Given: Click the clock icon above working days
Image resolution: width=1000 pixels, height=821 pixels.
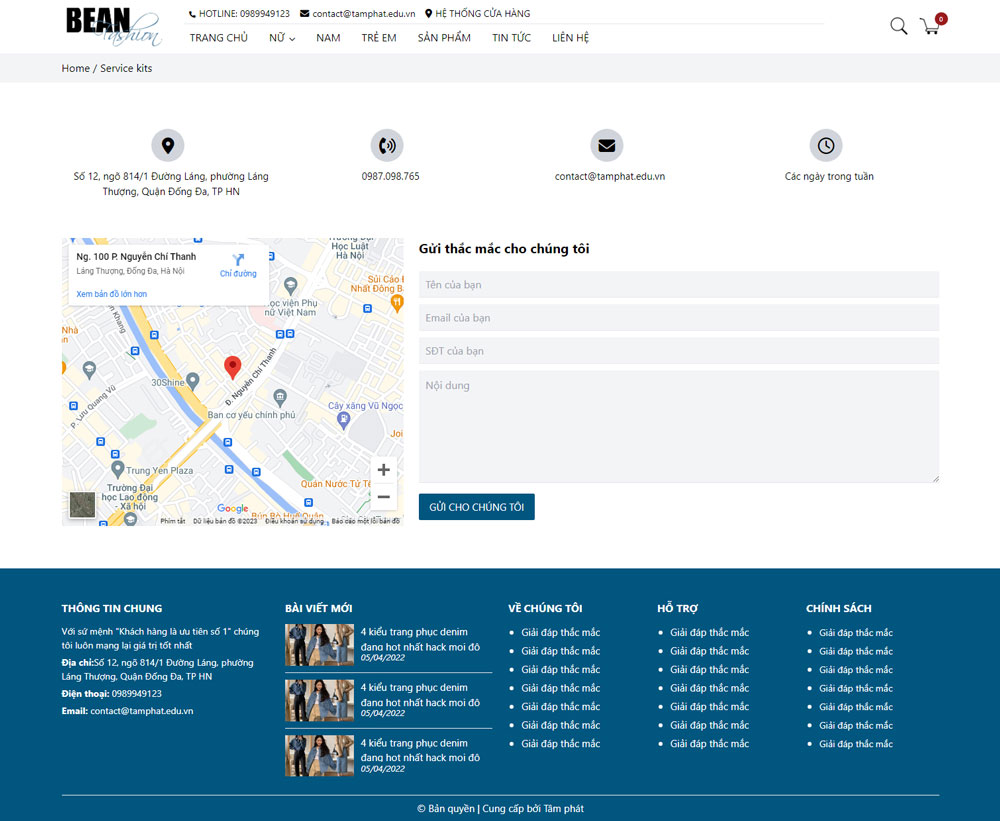Looking at the screenshot, I should (x=826, y=145).
